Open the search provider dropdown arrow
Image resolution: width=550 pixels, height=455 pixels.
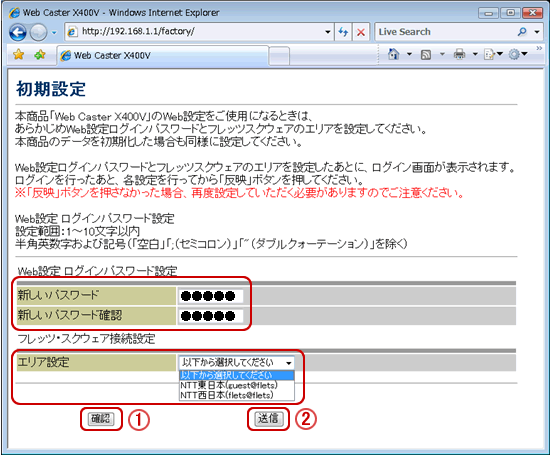537,32
